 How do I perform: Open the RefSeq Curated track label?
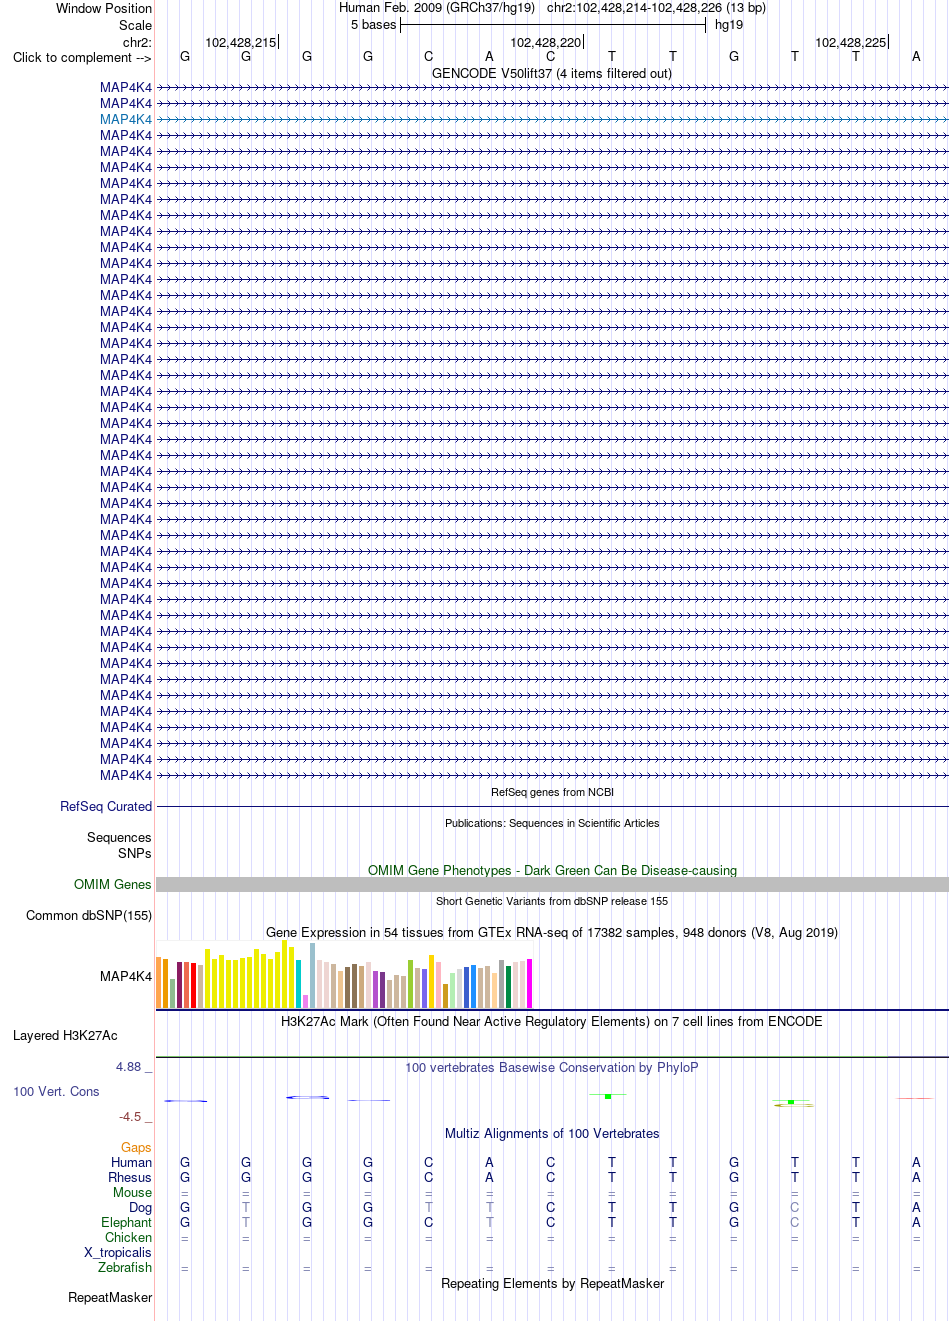(106, 806)
